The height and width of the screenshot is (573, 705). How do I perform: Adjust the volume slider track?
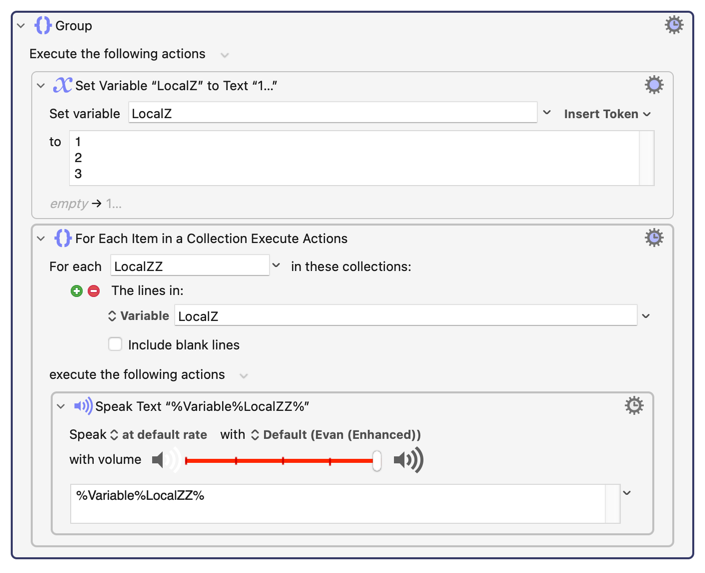click(279, 461)
